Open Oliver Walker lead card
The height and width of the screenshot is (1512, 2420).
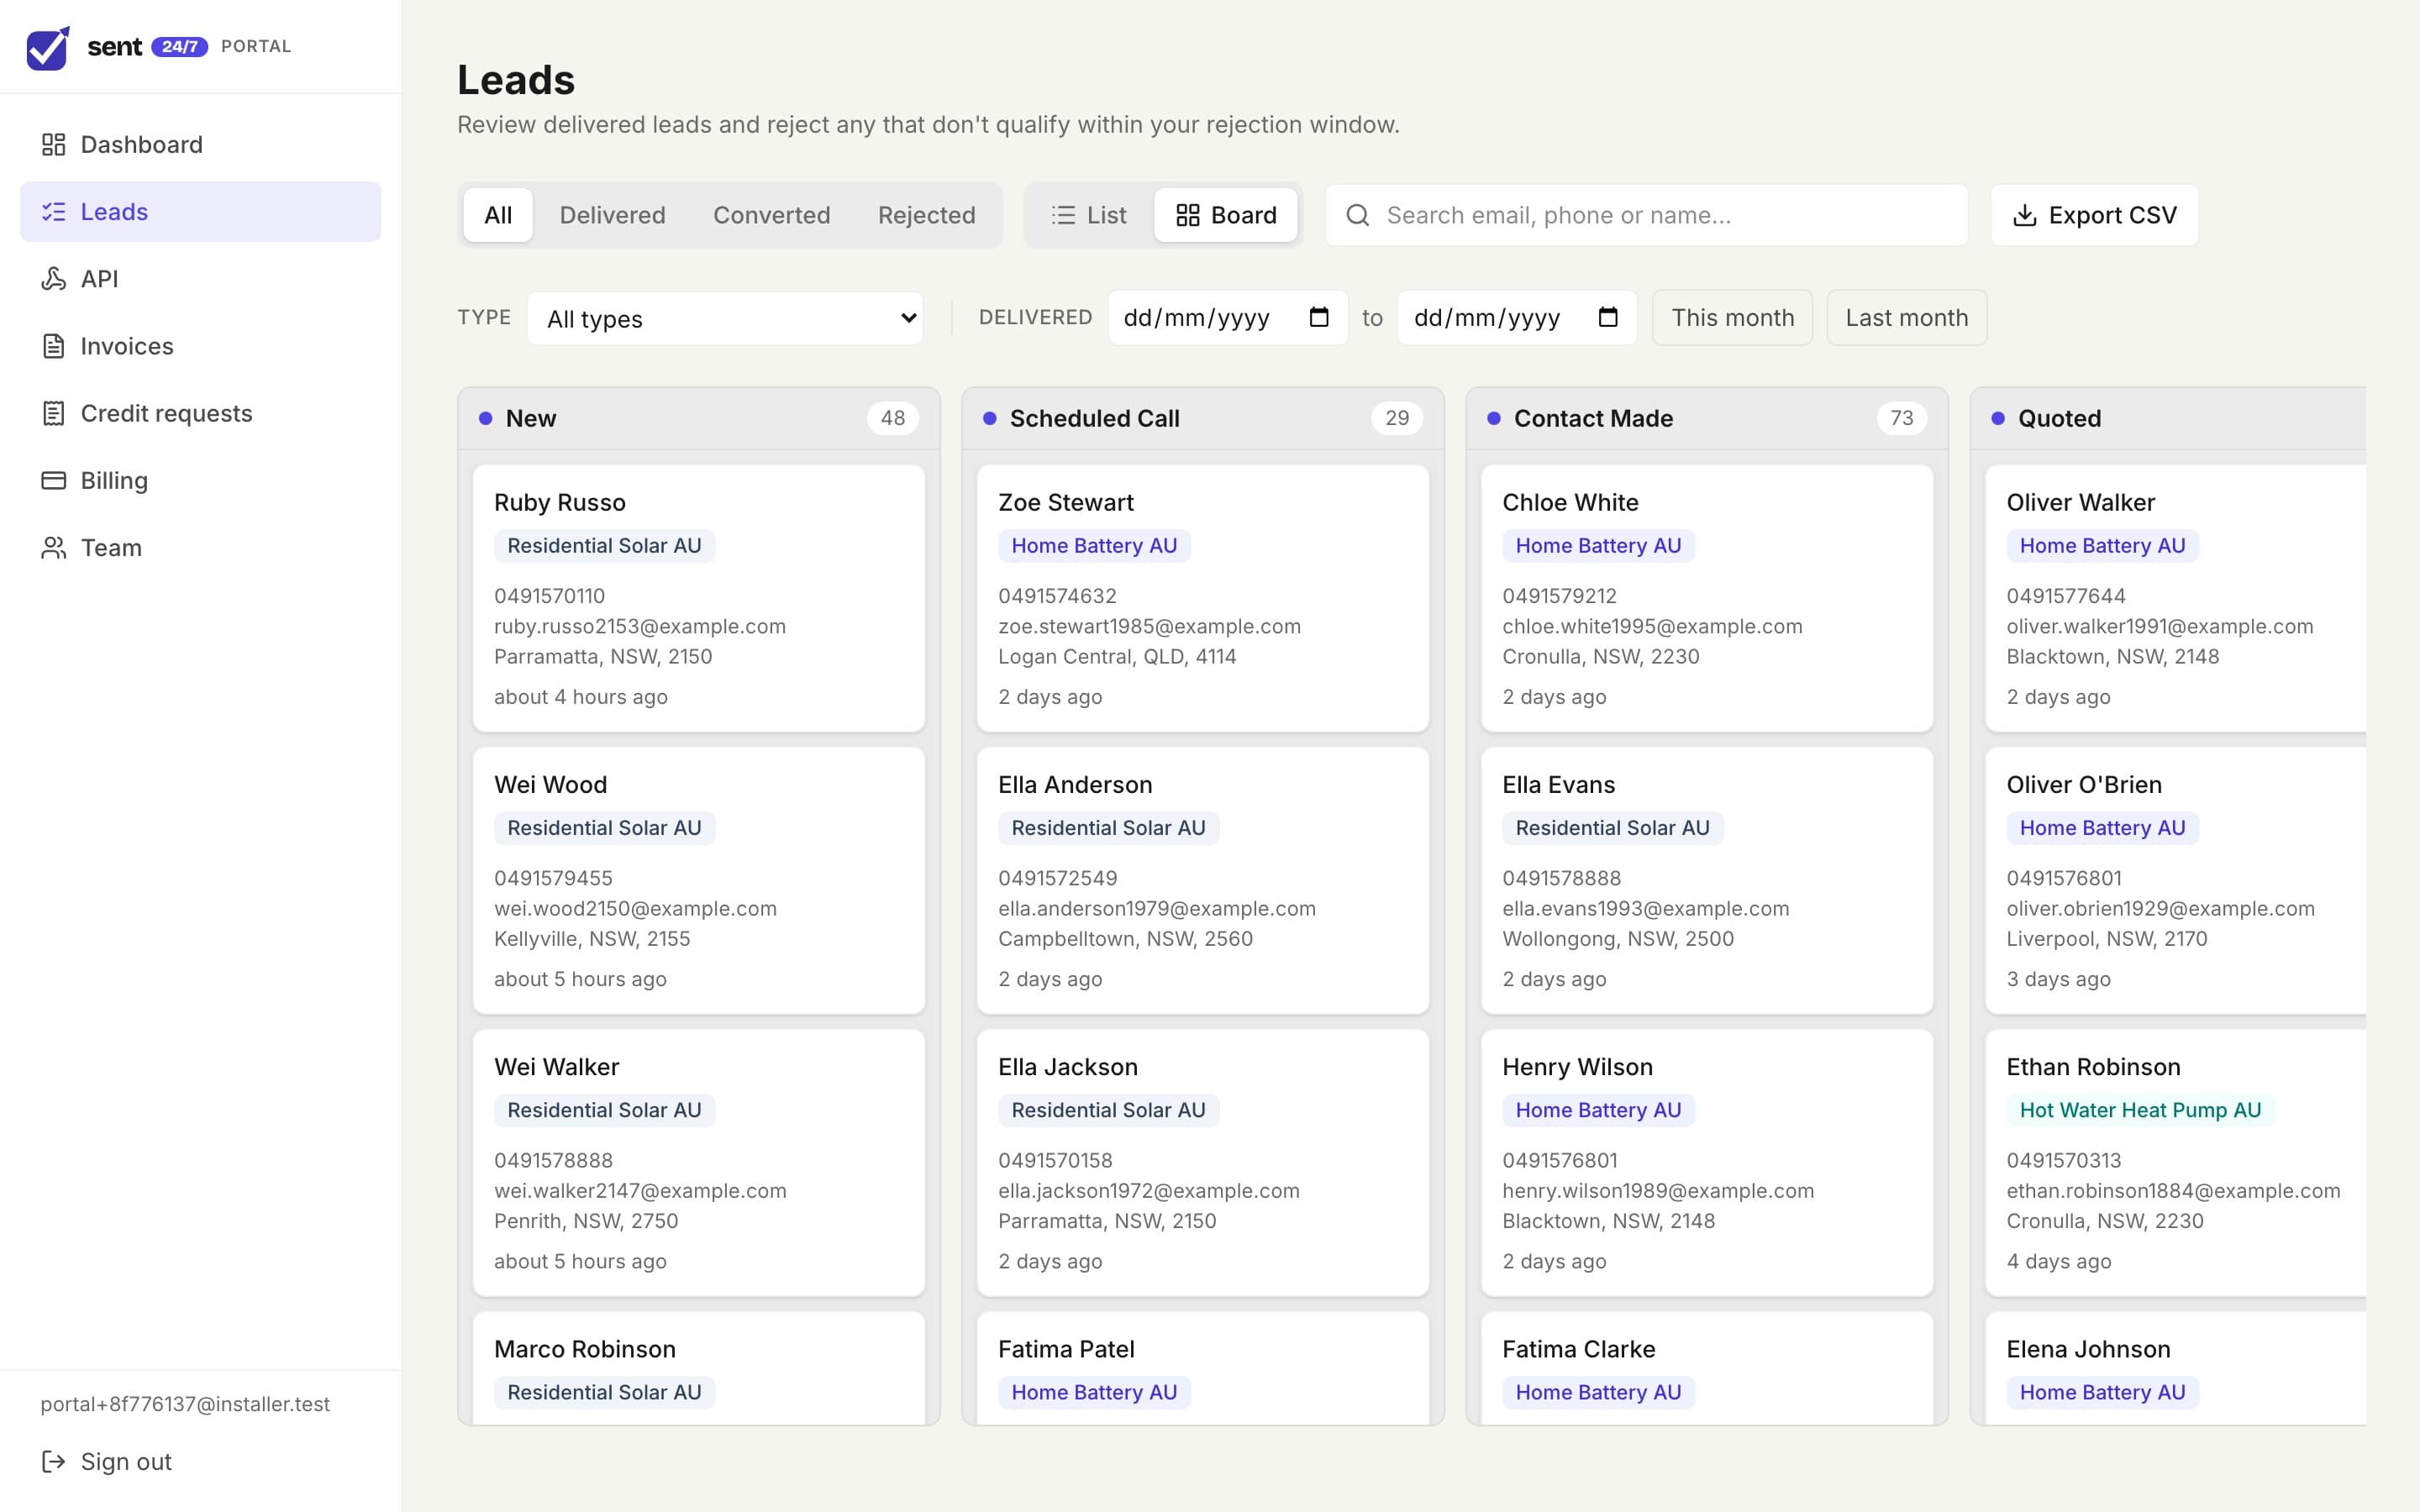[2175, 598]
